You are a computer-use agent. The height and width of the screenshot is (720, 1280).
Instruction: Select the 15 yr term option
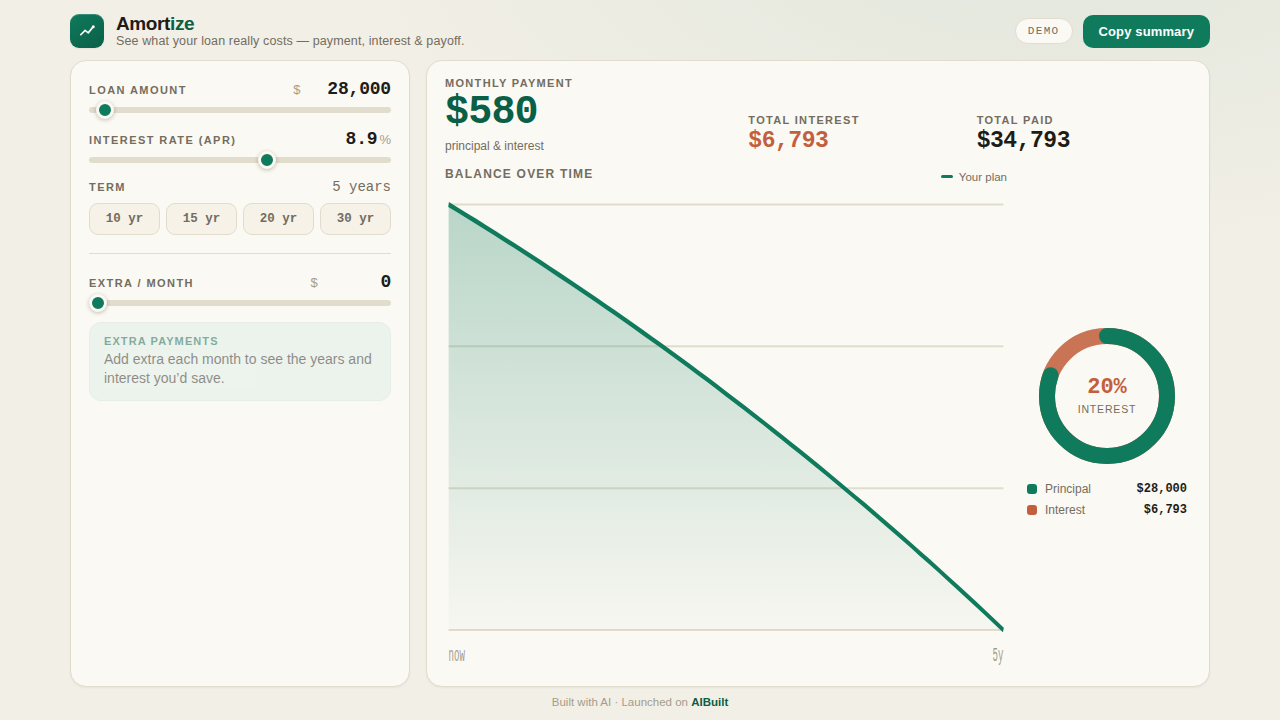click(x=201, y=219)
